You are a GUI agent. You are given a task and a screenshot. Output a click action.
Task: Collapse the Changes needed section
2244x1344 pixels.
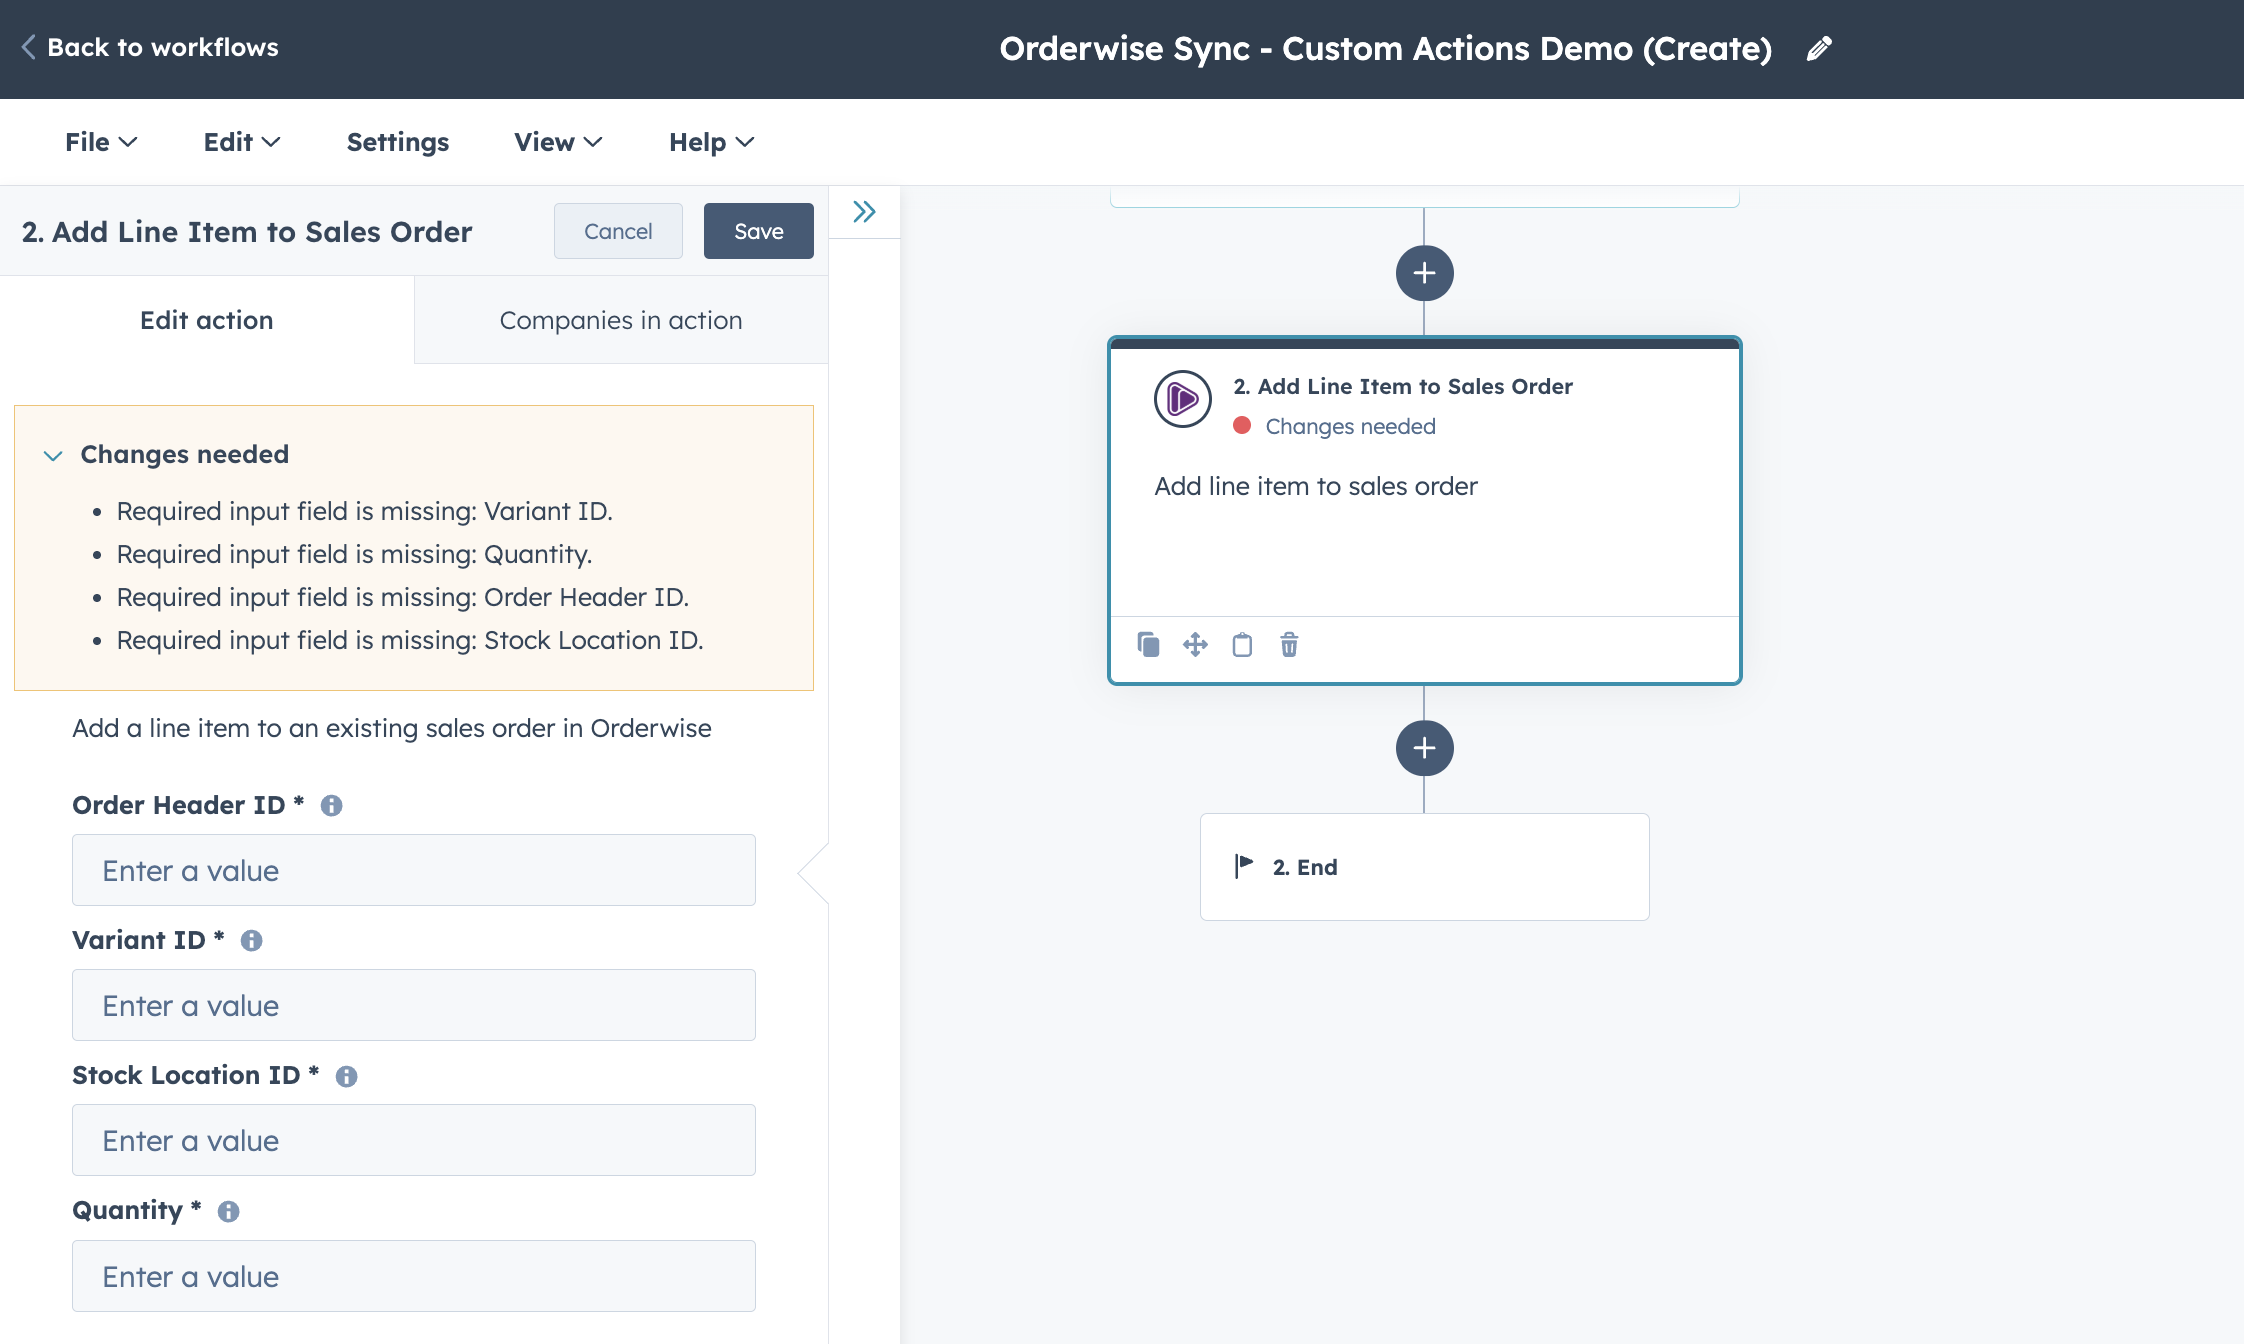point(53,455)
